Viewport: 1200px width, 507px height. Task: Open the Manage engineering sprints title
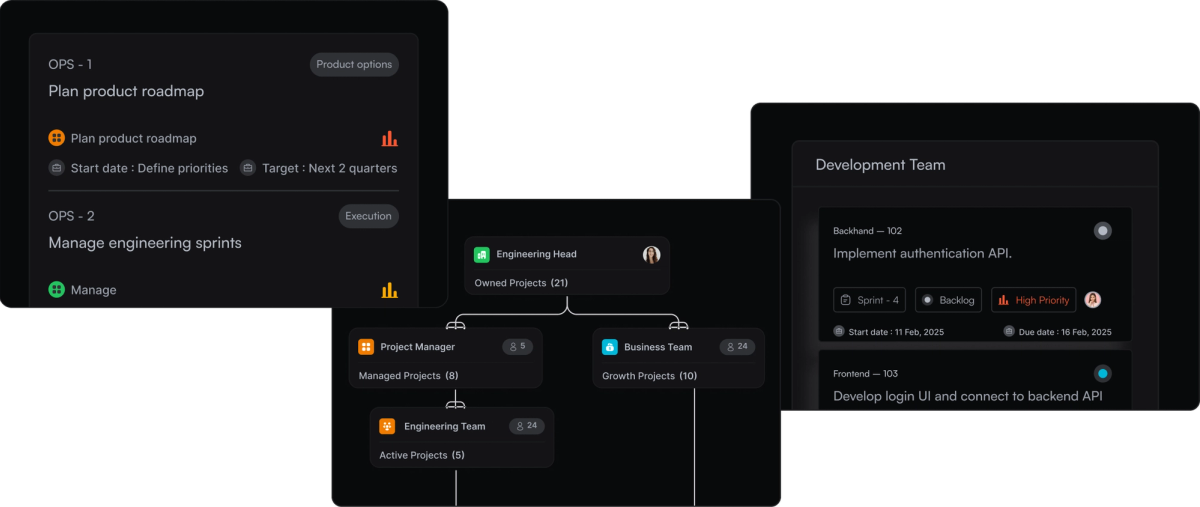[x=145, y=243]
